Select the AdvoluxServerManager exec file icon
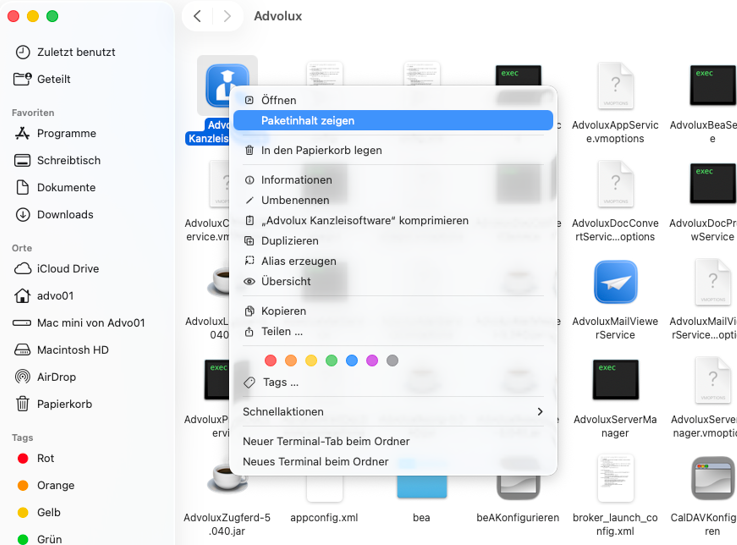This screenshot has height=545, width=737. [x=615, y=381]
